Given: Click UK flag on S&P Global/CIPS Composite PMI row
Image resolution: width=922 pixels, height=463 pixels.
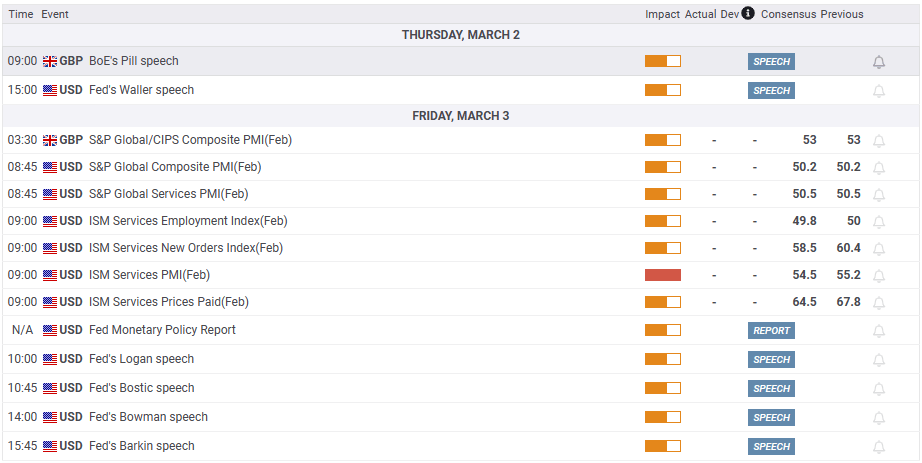Looking at the screenshot, I should (x=50, y=140).
